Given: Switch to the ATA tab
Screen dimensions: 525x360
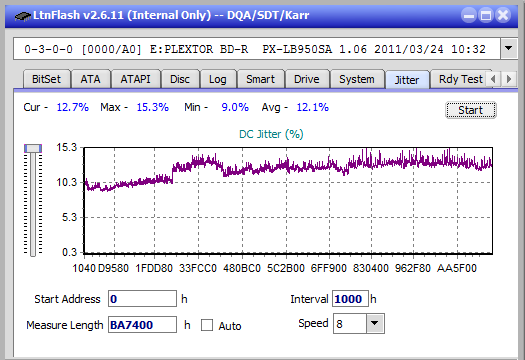Looking at the screenshot, I should tap(90, 79).
